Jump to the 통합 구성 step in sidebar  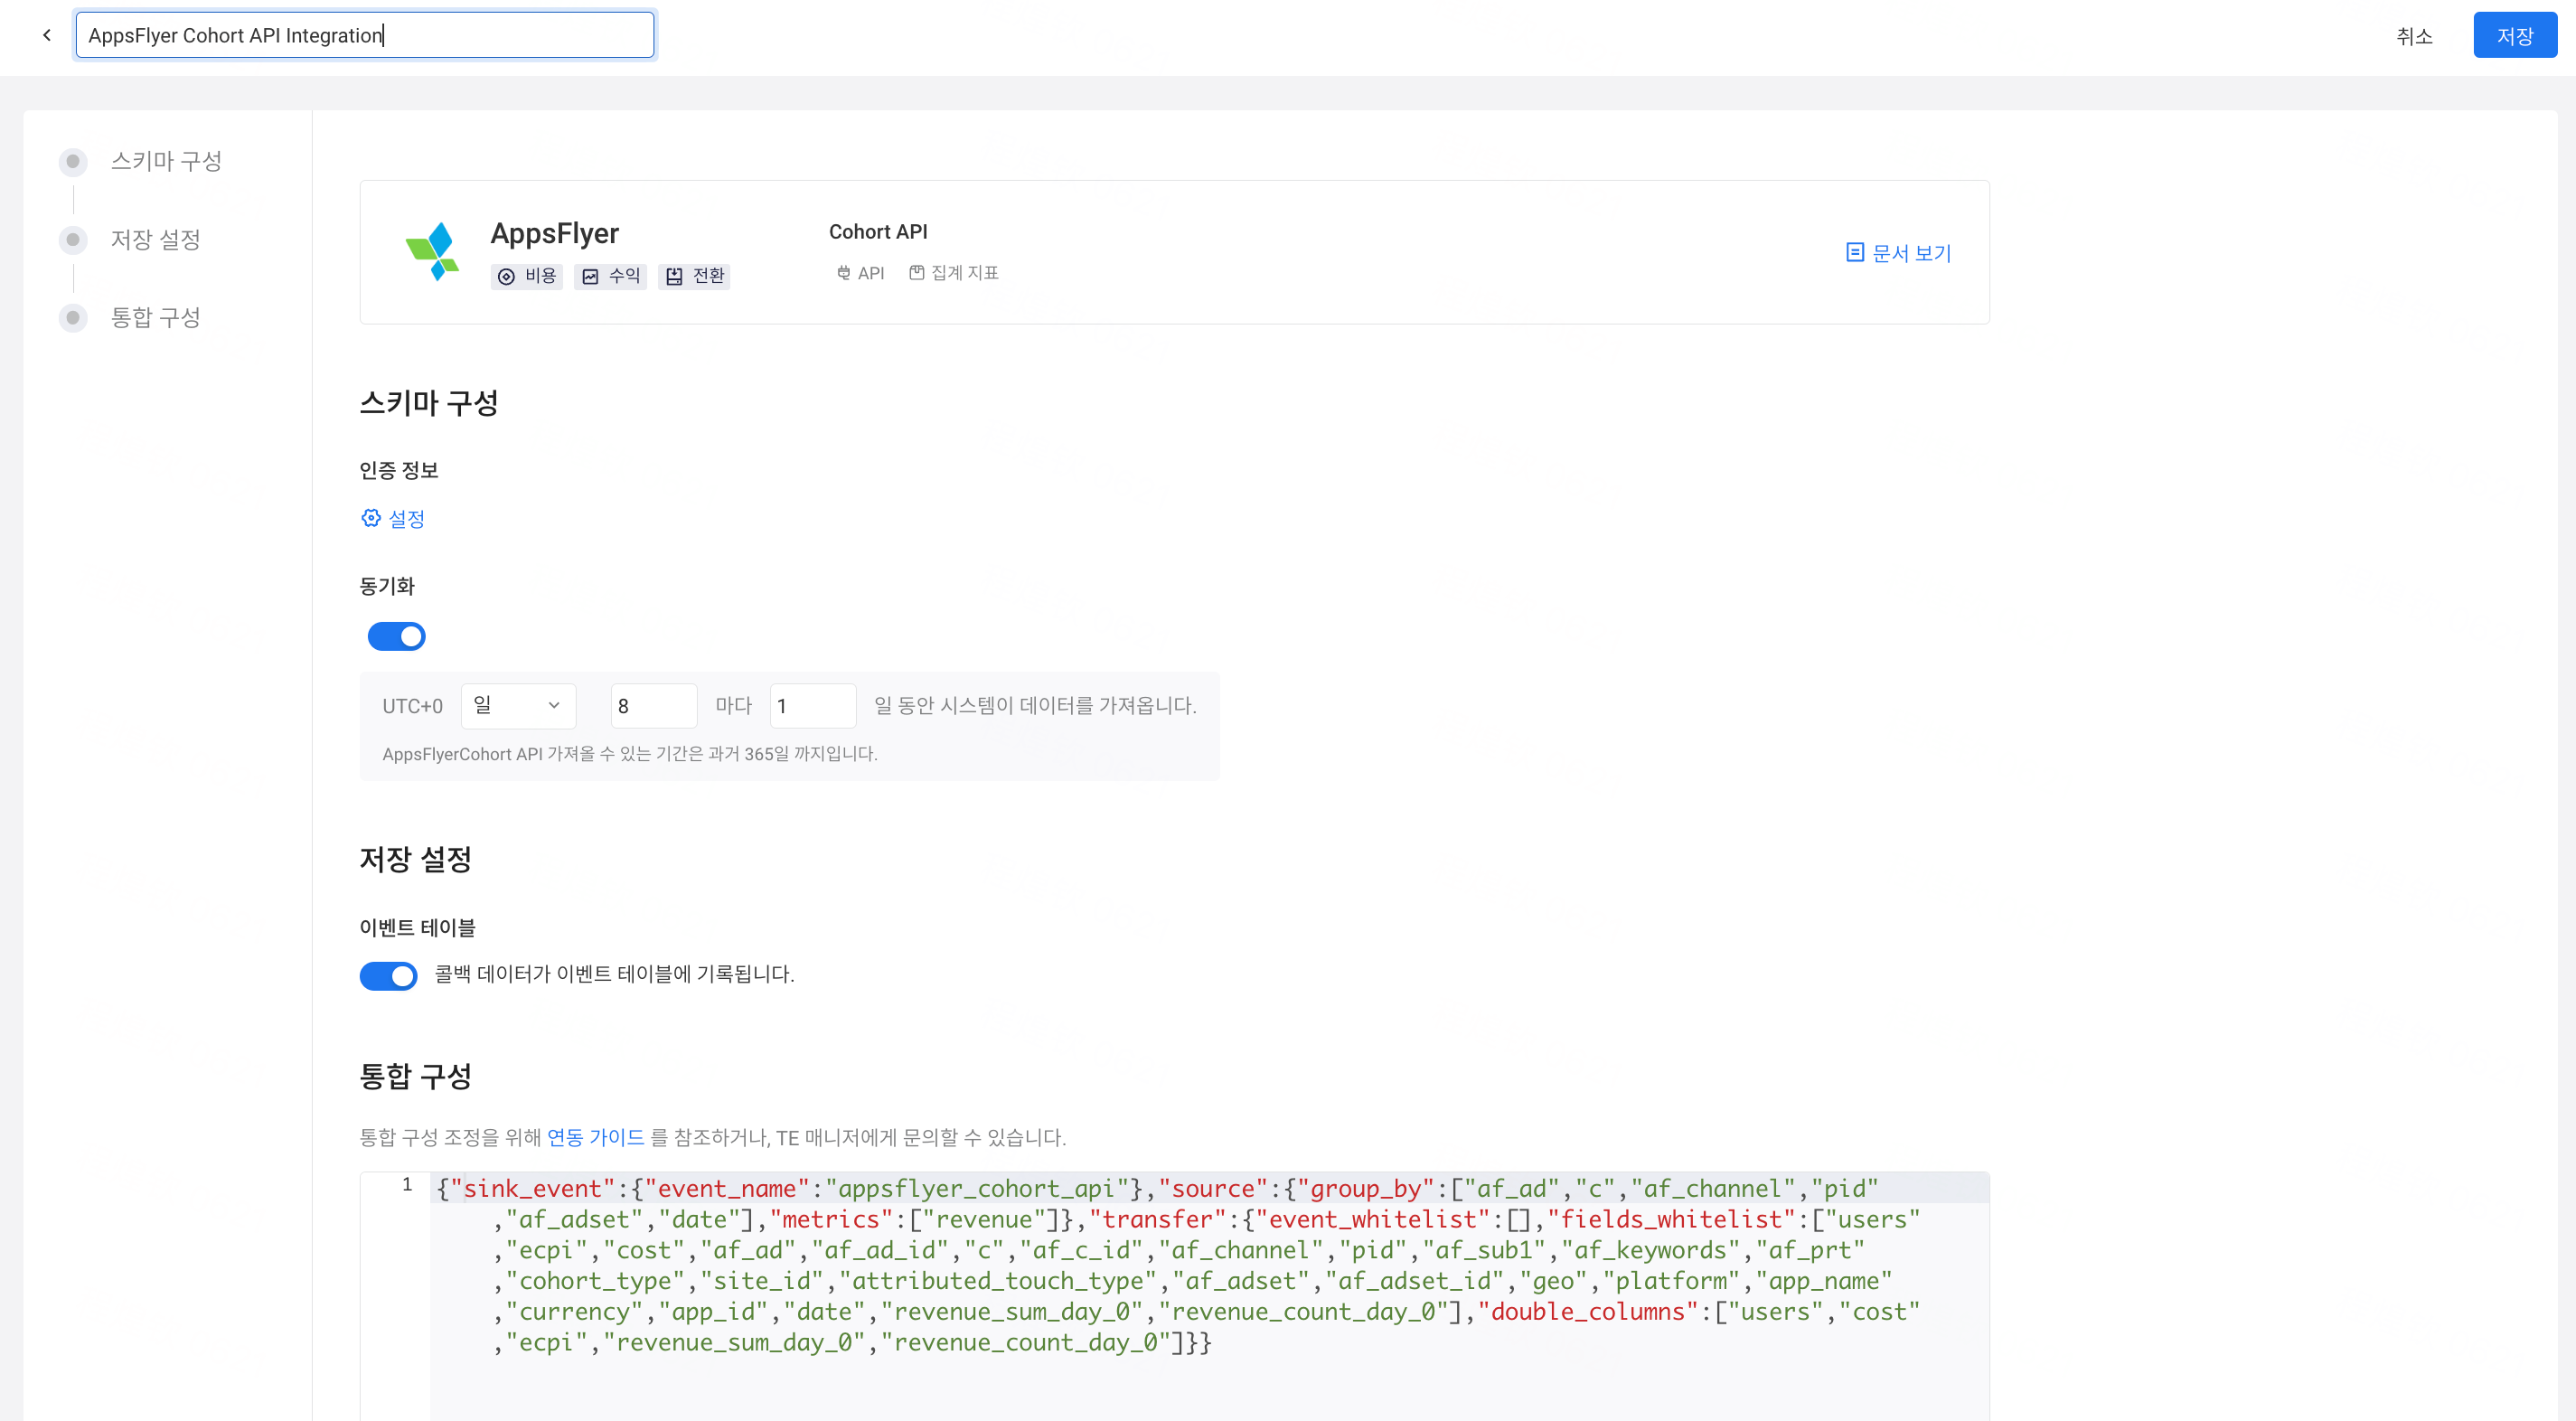tap(155, 318)
